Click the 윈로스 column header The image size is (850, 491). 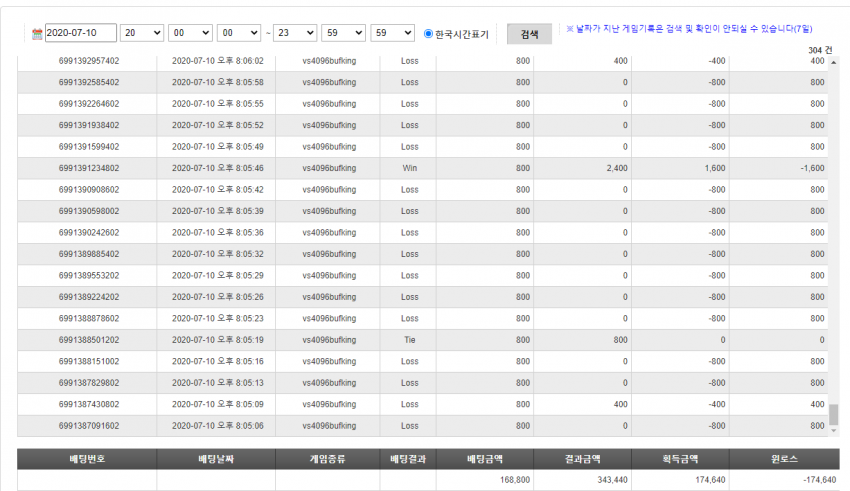pos(784,459)
